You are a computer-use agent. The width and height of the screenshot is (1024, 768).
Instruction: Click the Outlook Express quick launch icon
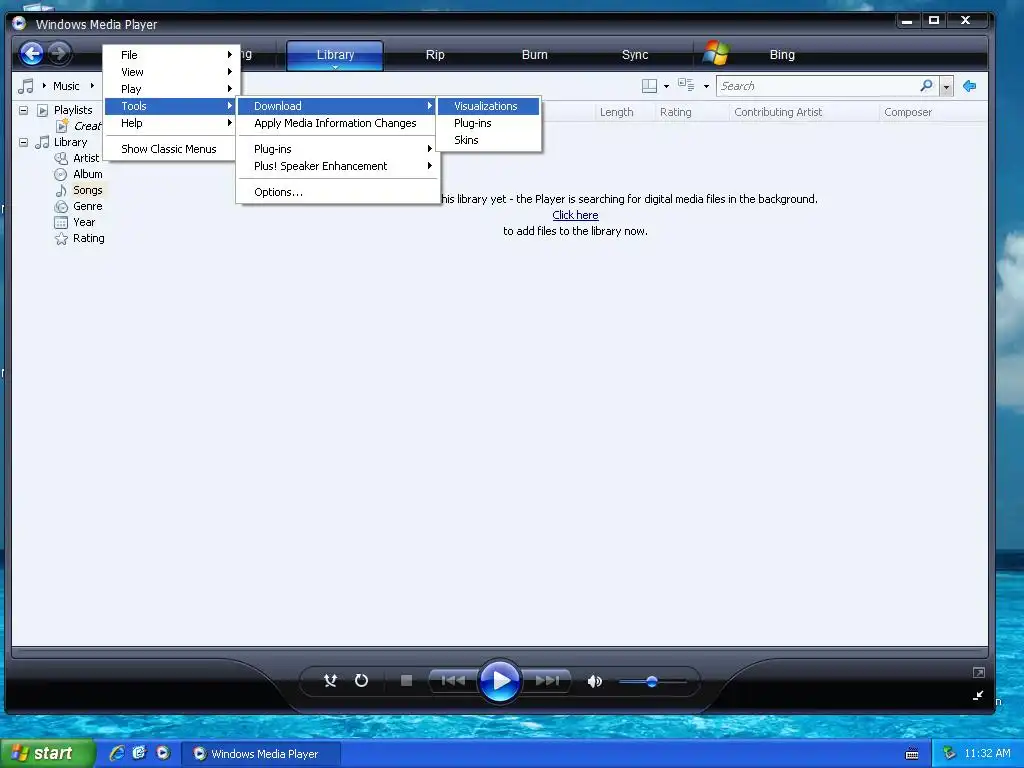140,753
